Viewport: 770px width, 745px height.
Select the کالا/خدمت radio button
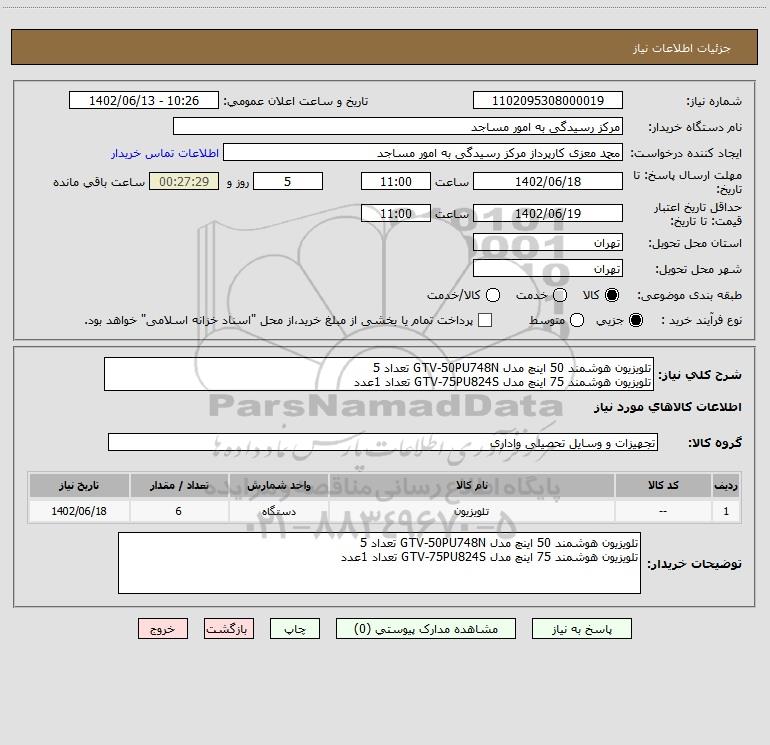493,295
